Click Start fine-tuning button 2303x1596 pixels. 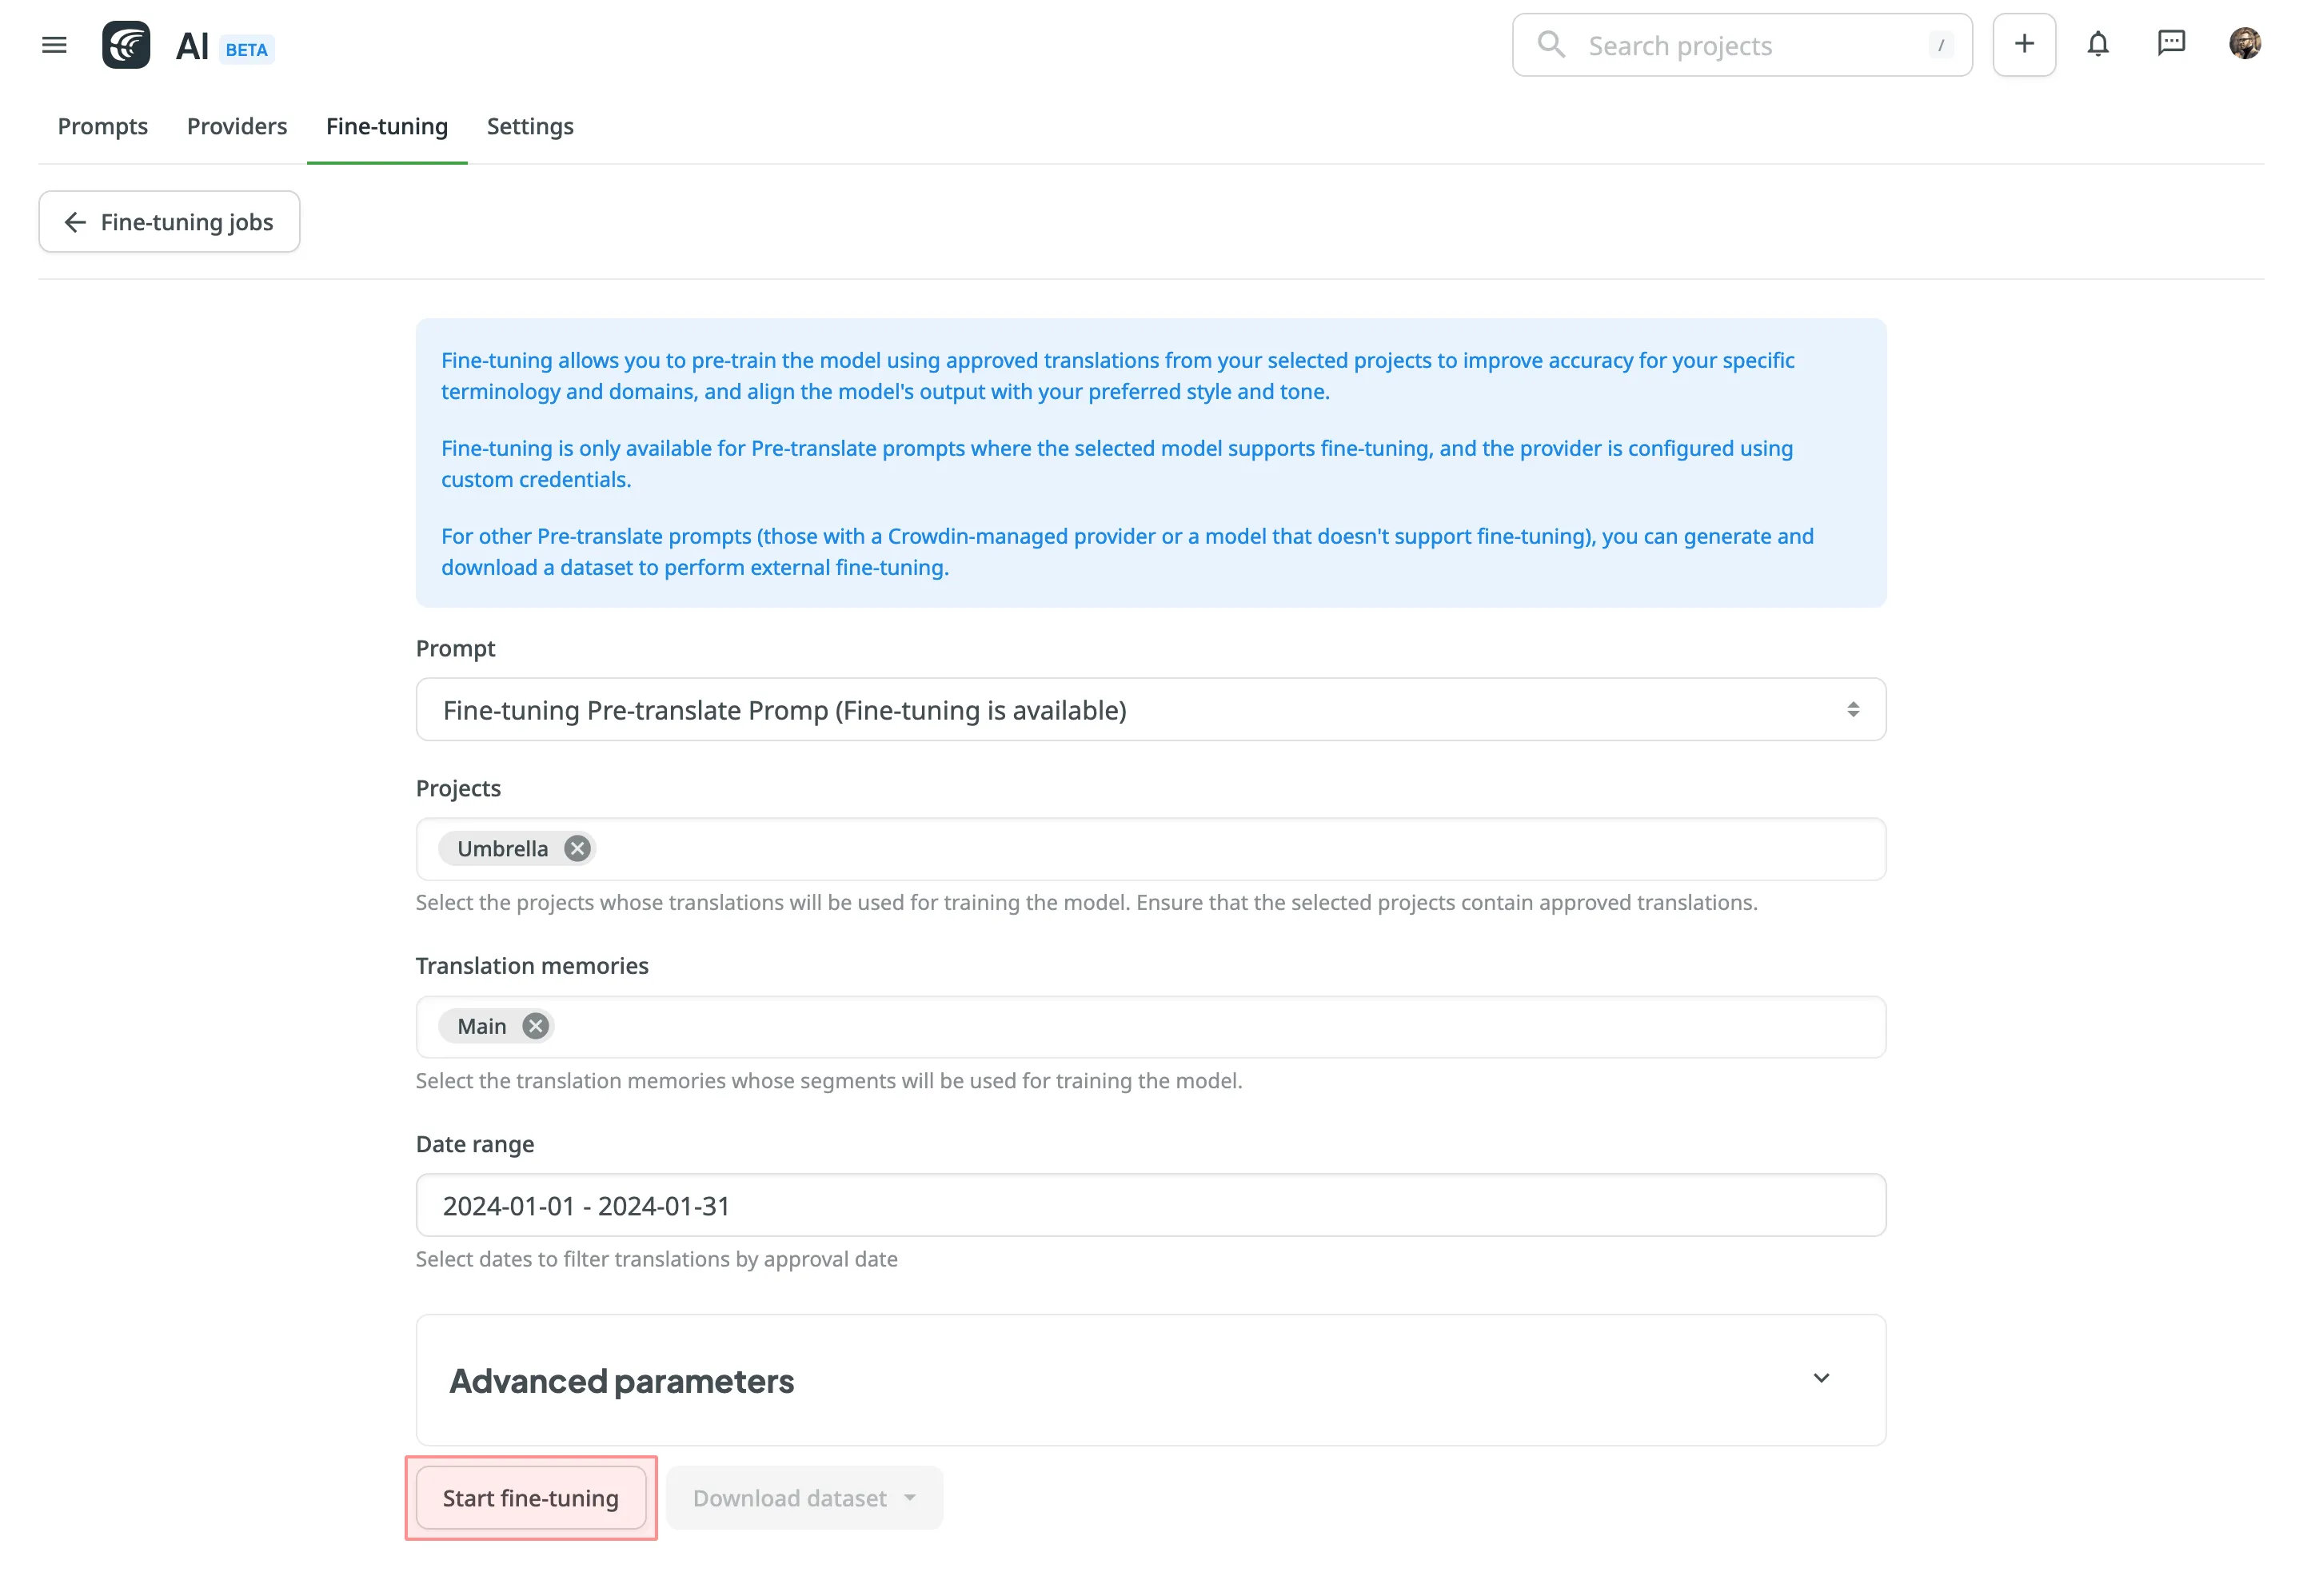[x=530, y=1497]
